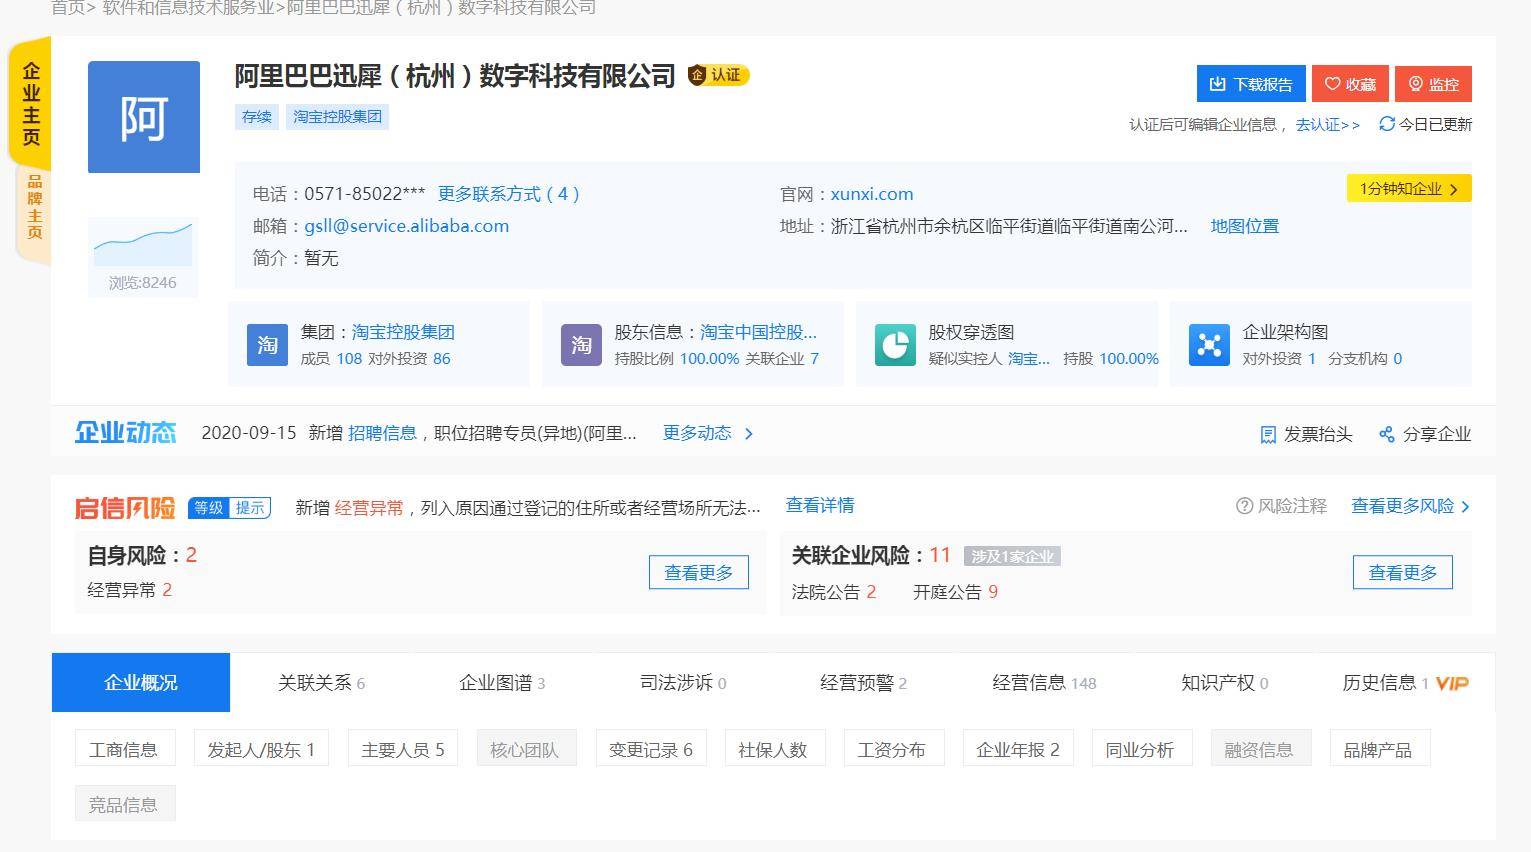Click the 法院公告 2 item
This screenshot has height=852, width=1531.
834,592
